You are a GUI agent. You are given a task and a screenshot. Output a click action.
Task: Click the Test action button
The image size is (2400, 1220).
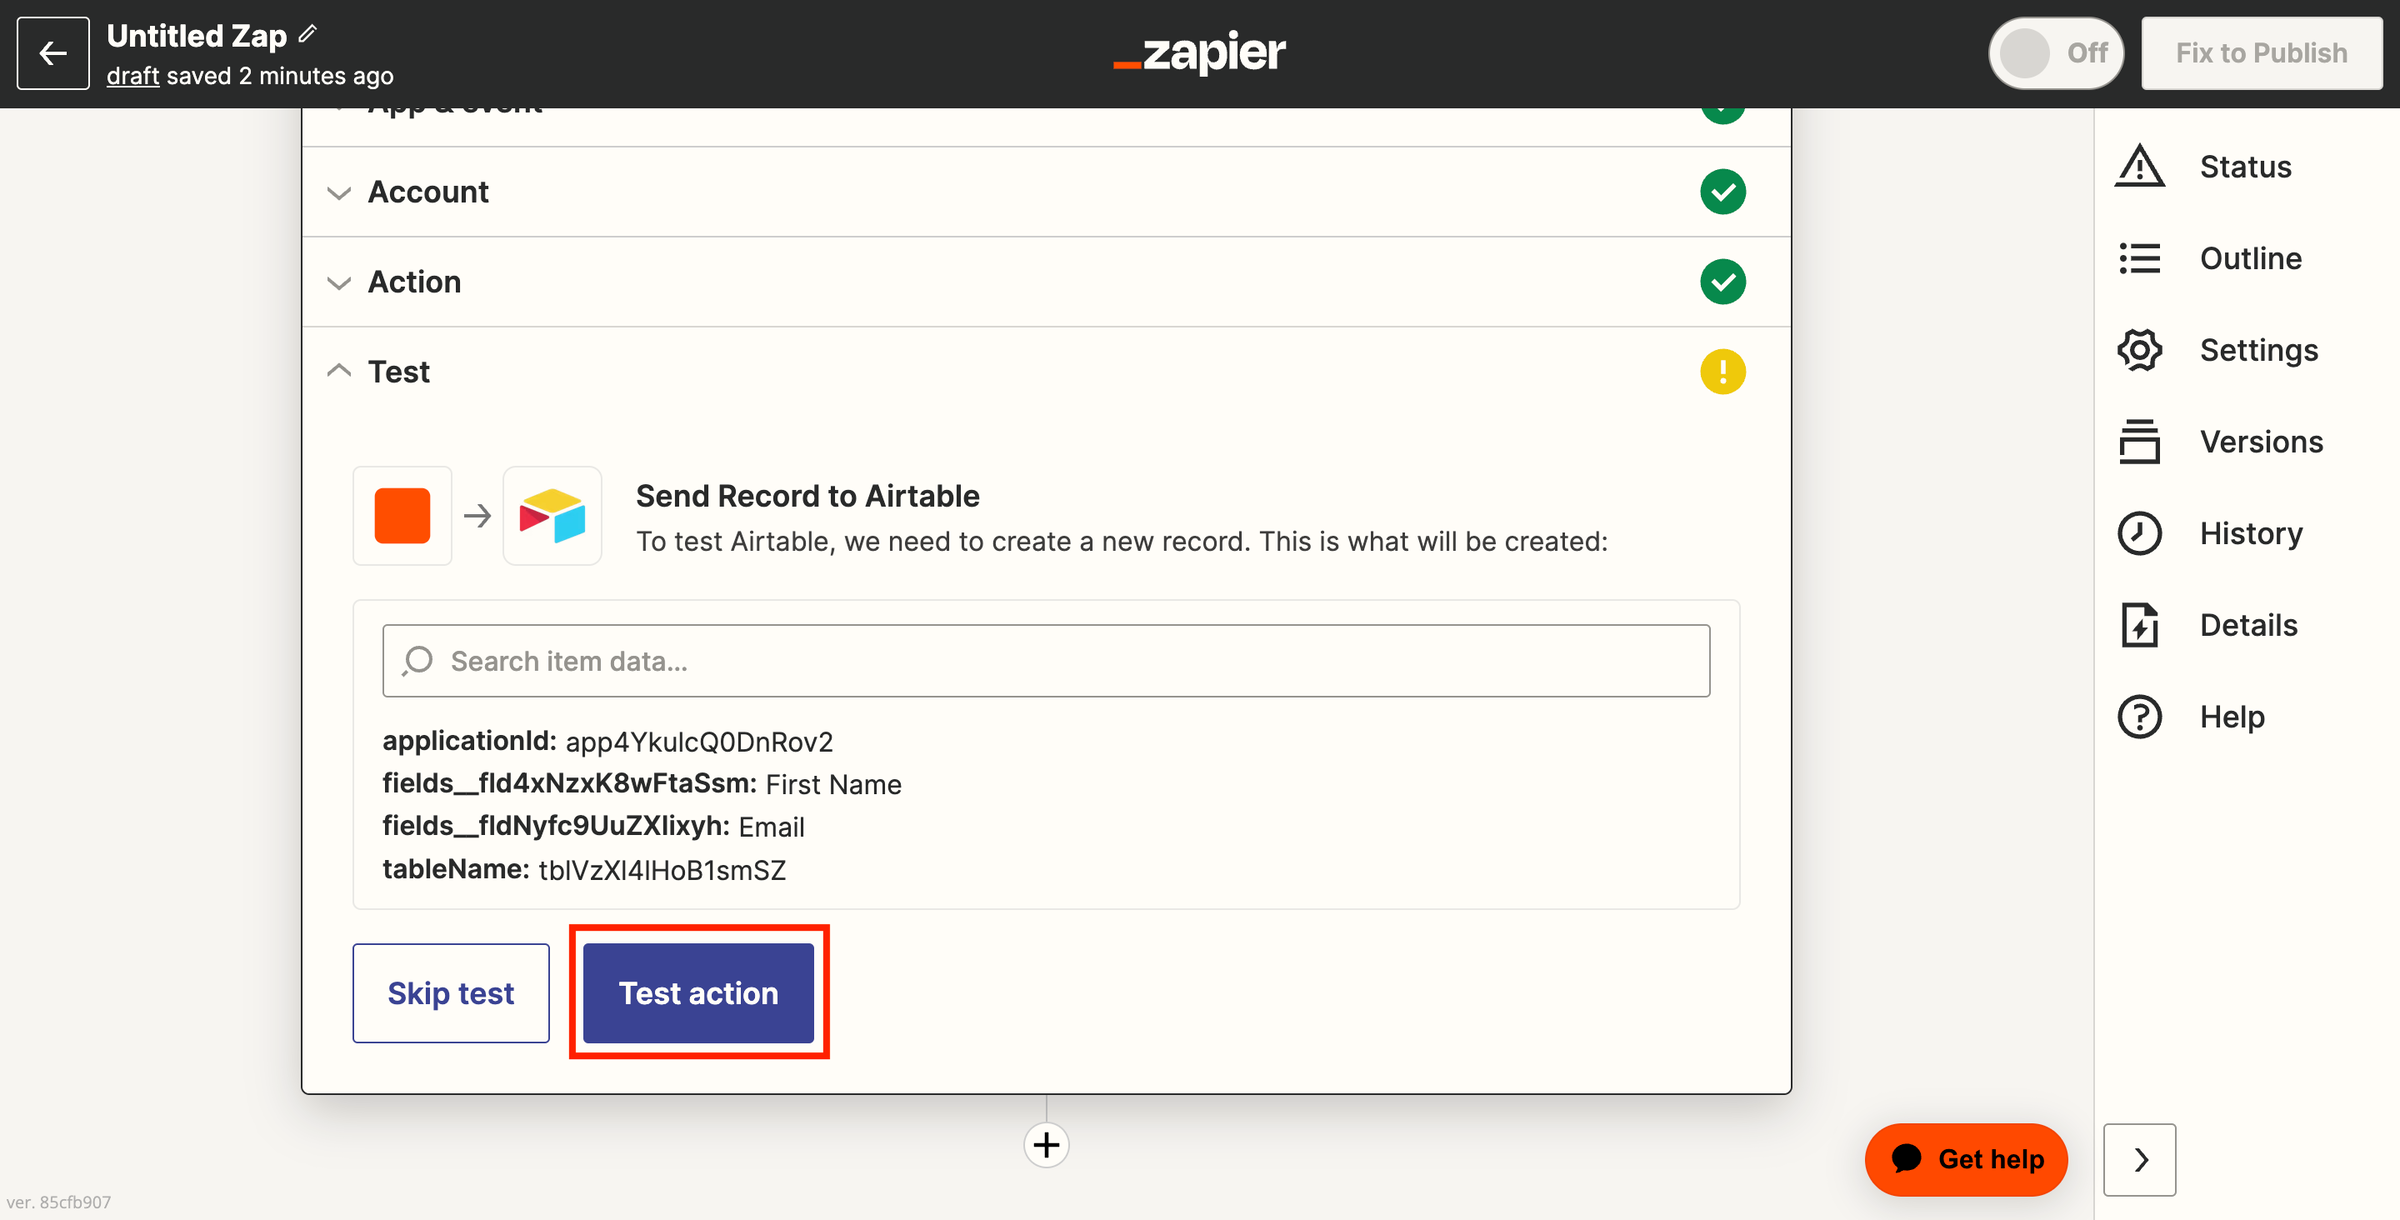coord(698,993)
